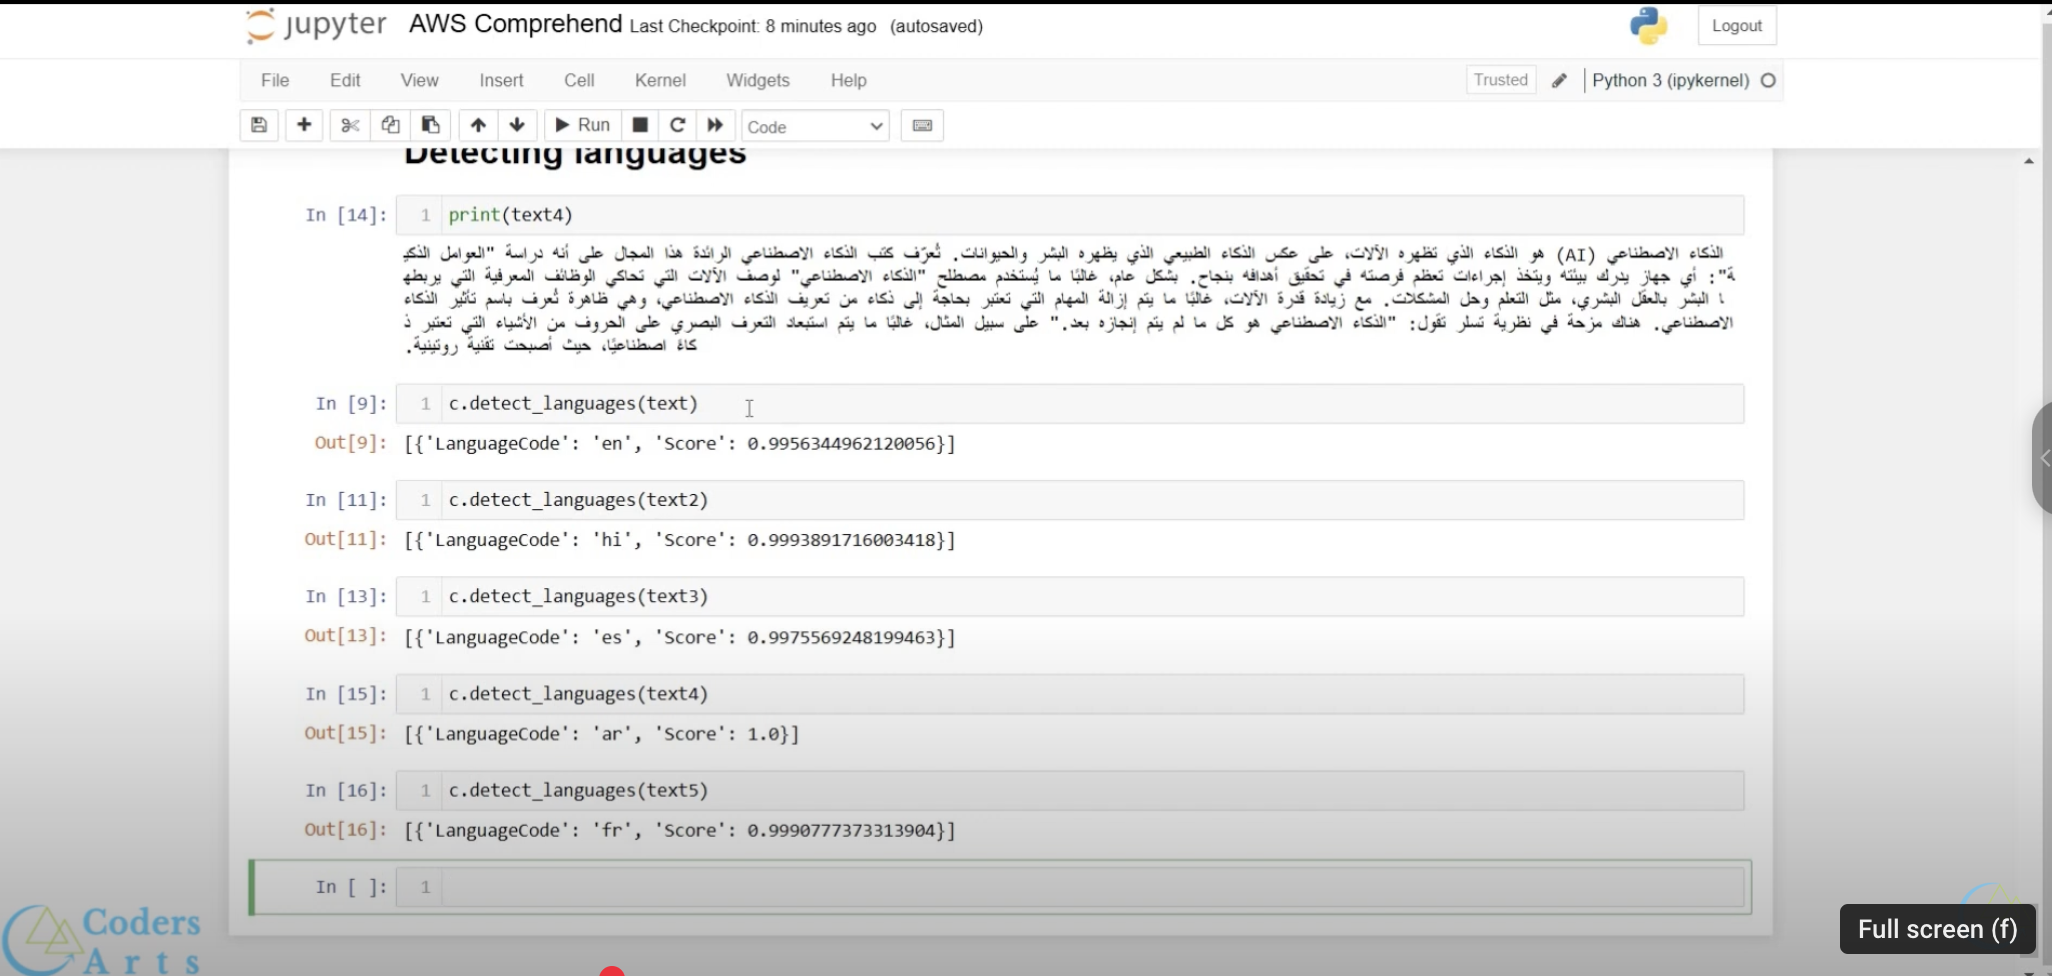Open the cell type Code dropdown
This screenshot has width=2052, height=976.
(815, 126)
